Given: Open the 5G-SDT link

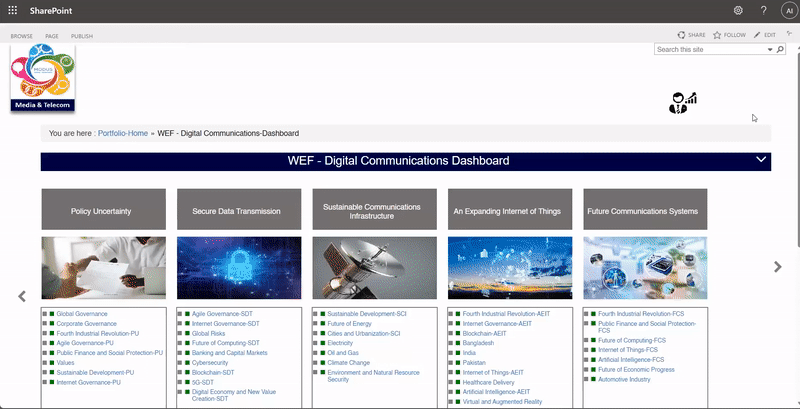Looking at the screenshot, I should [x=203, y=382].
